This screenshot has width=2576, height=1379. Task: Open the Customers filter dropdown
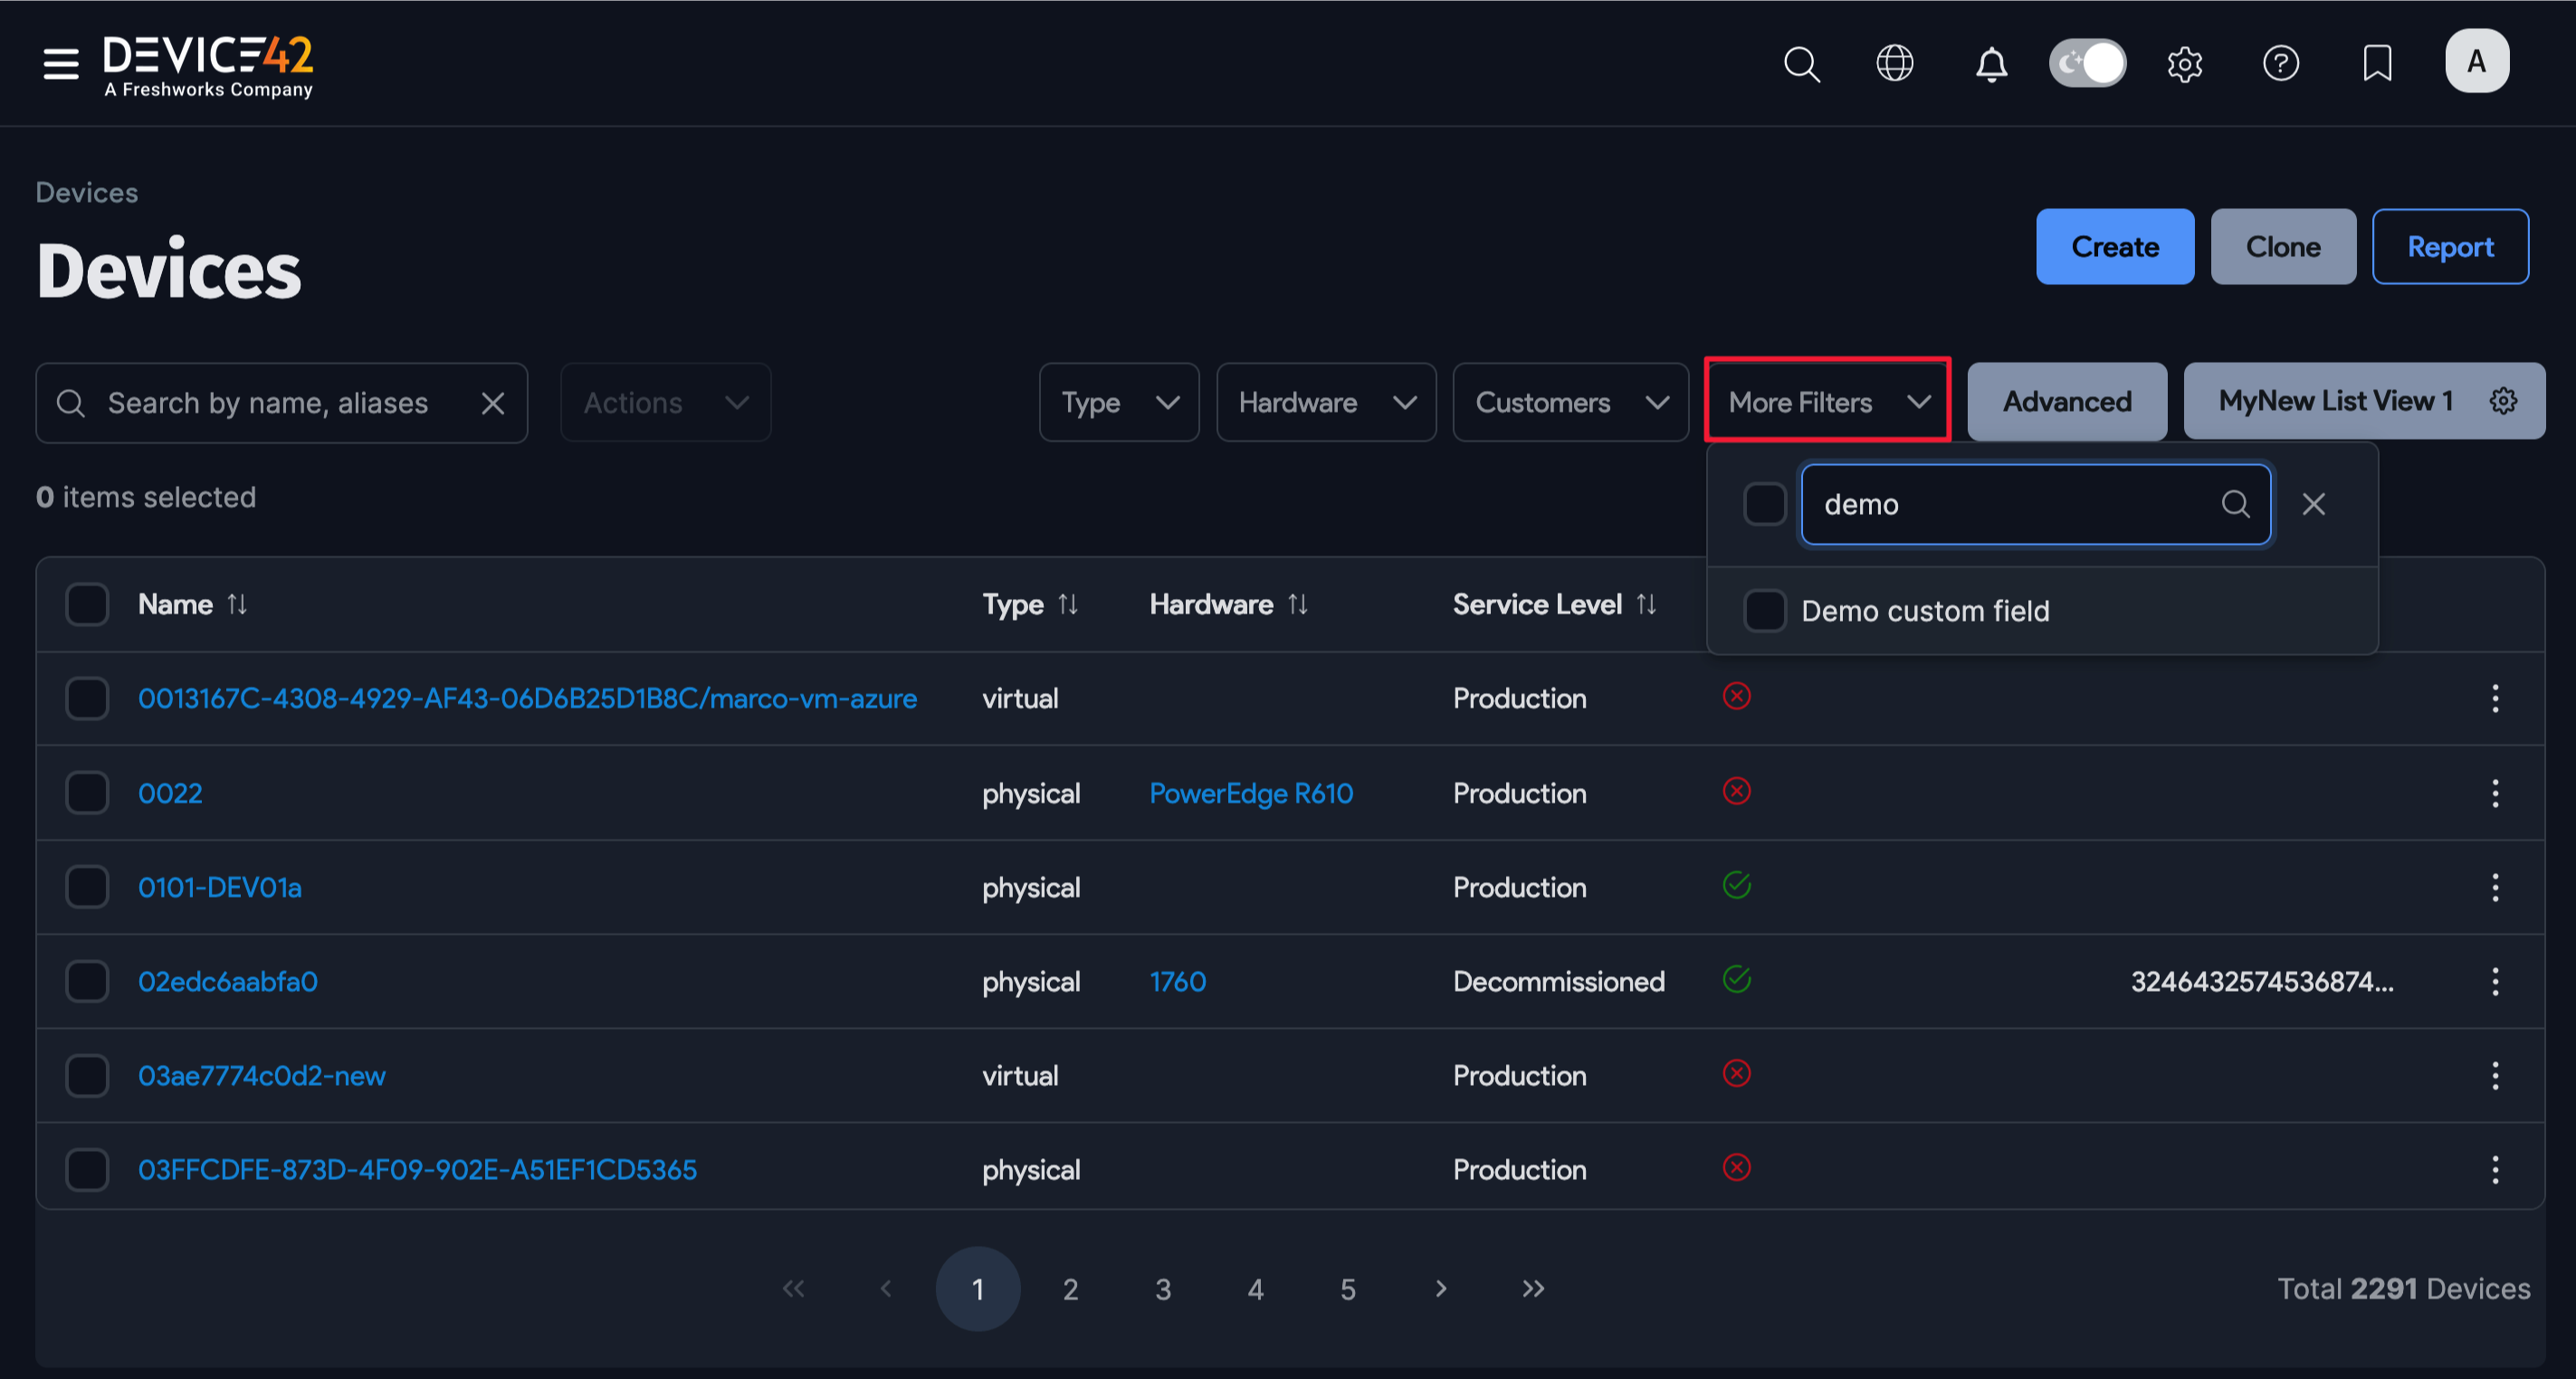click(1570, 402)
